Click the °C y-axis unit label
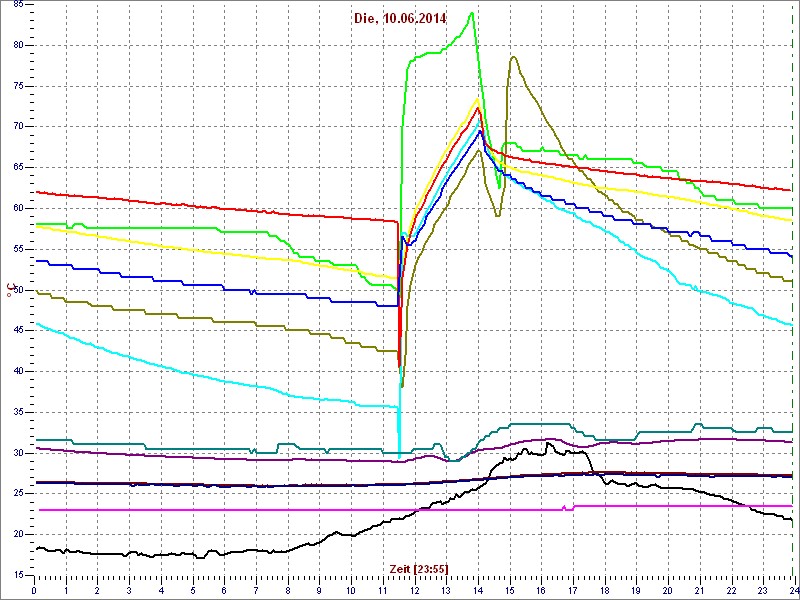 (9, 289)
